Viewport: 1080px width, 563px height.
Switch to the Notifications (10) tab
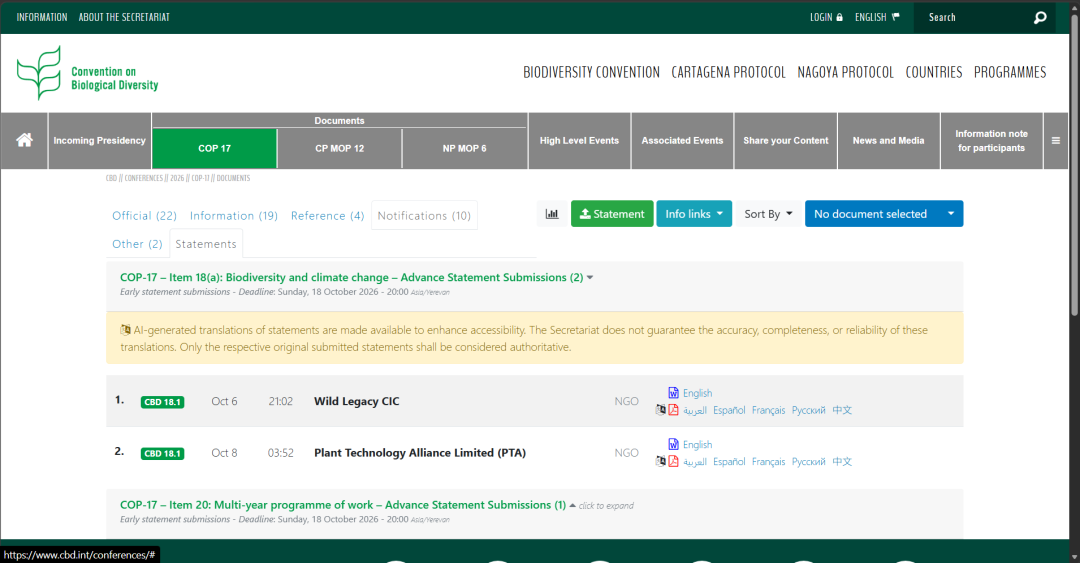424,216
